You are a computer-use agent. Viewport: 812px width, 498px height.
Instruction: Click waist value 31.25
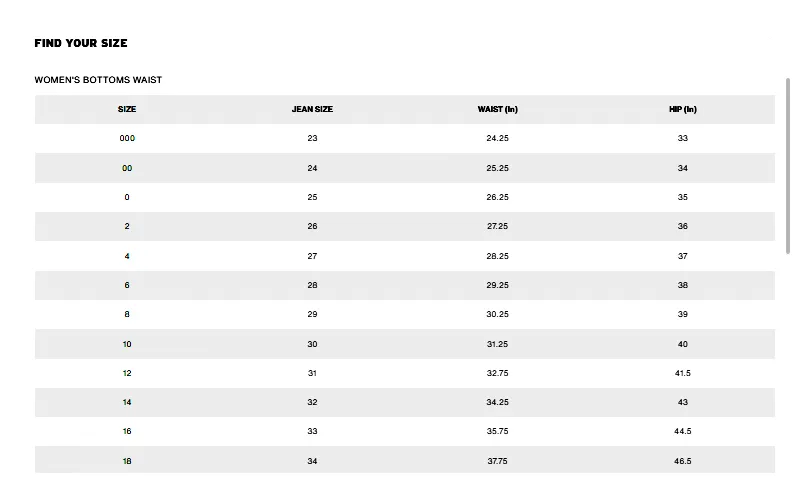pyautogui.click(x=498, y=344)
